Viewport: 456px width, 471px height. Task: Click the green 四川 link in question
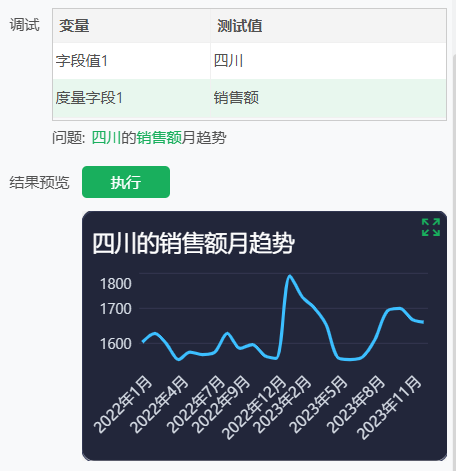click(106, 138)
